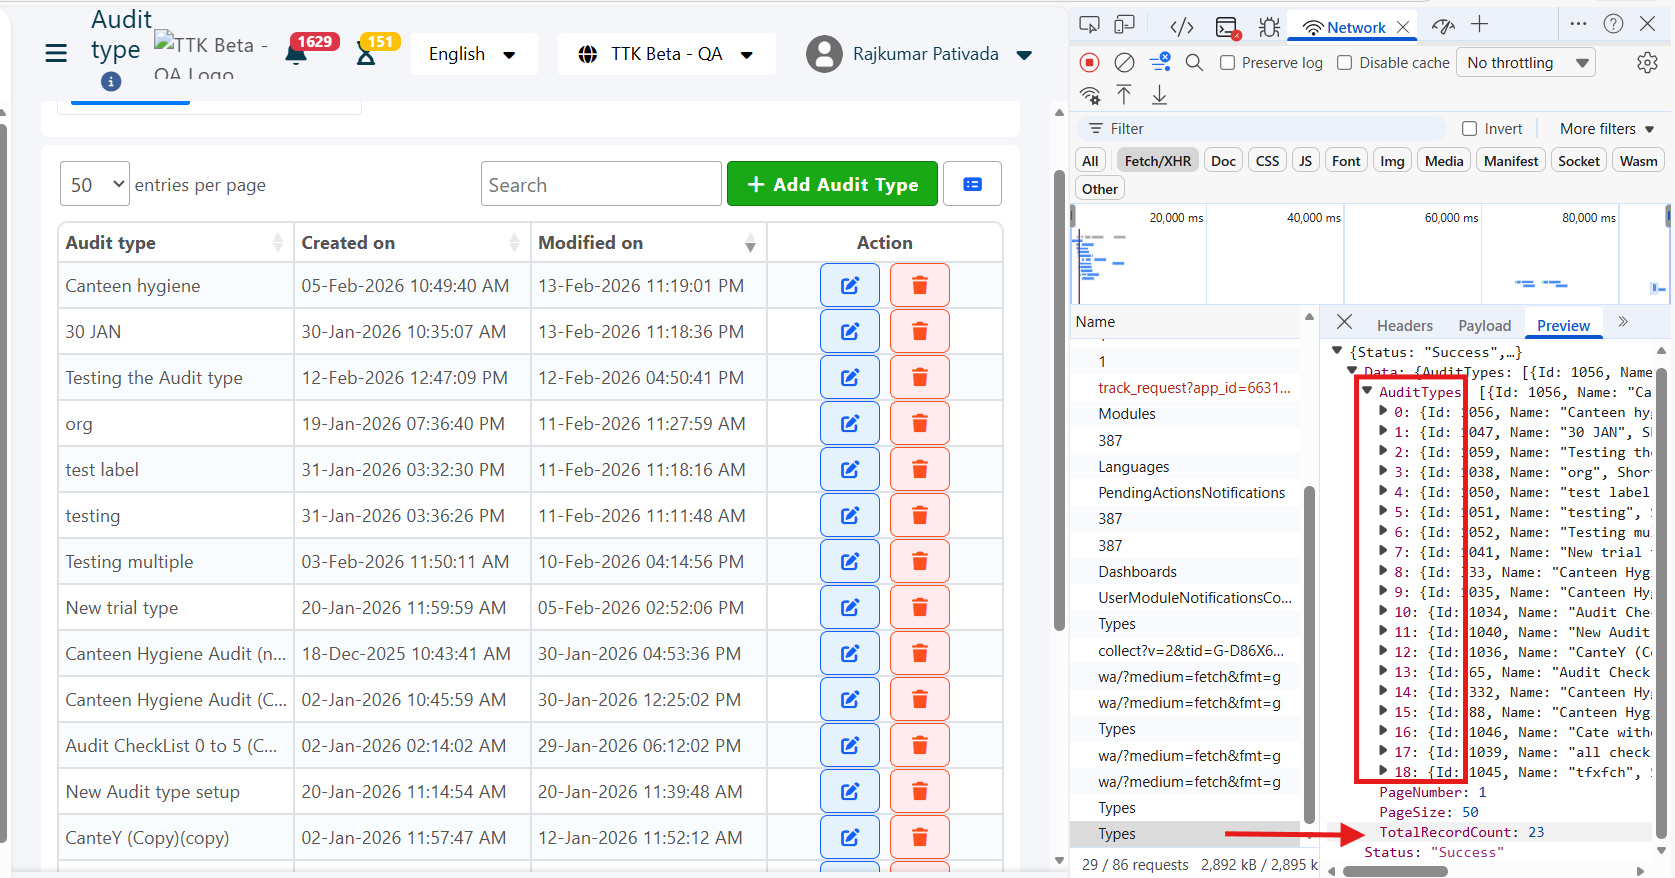Image resolution: width=1675 pixels, height=878 pixels.
Task: Open the English language dropdown
Action: click(x=472, y=54)
